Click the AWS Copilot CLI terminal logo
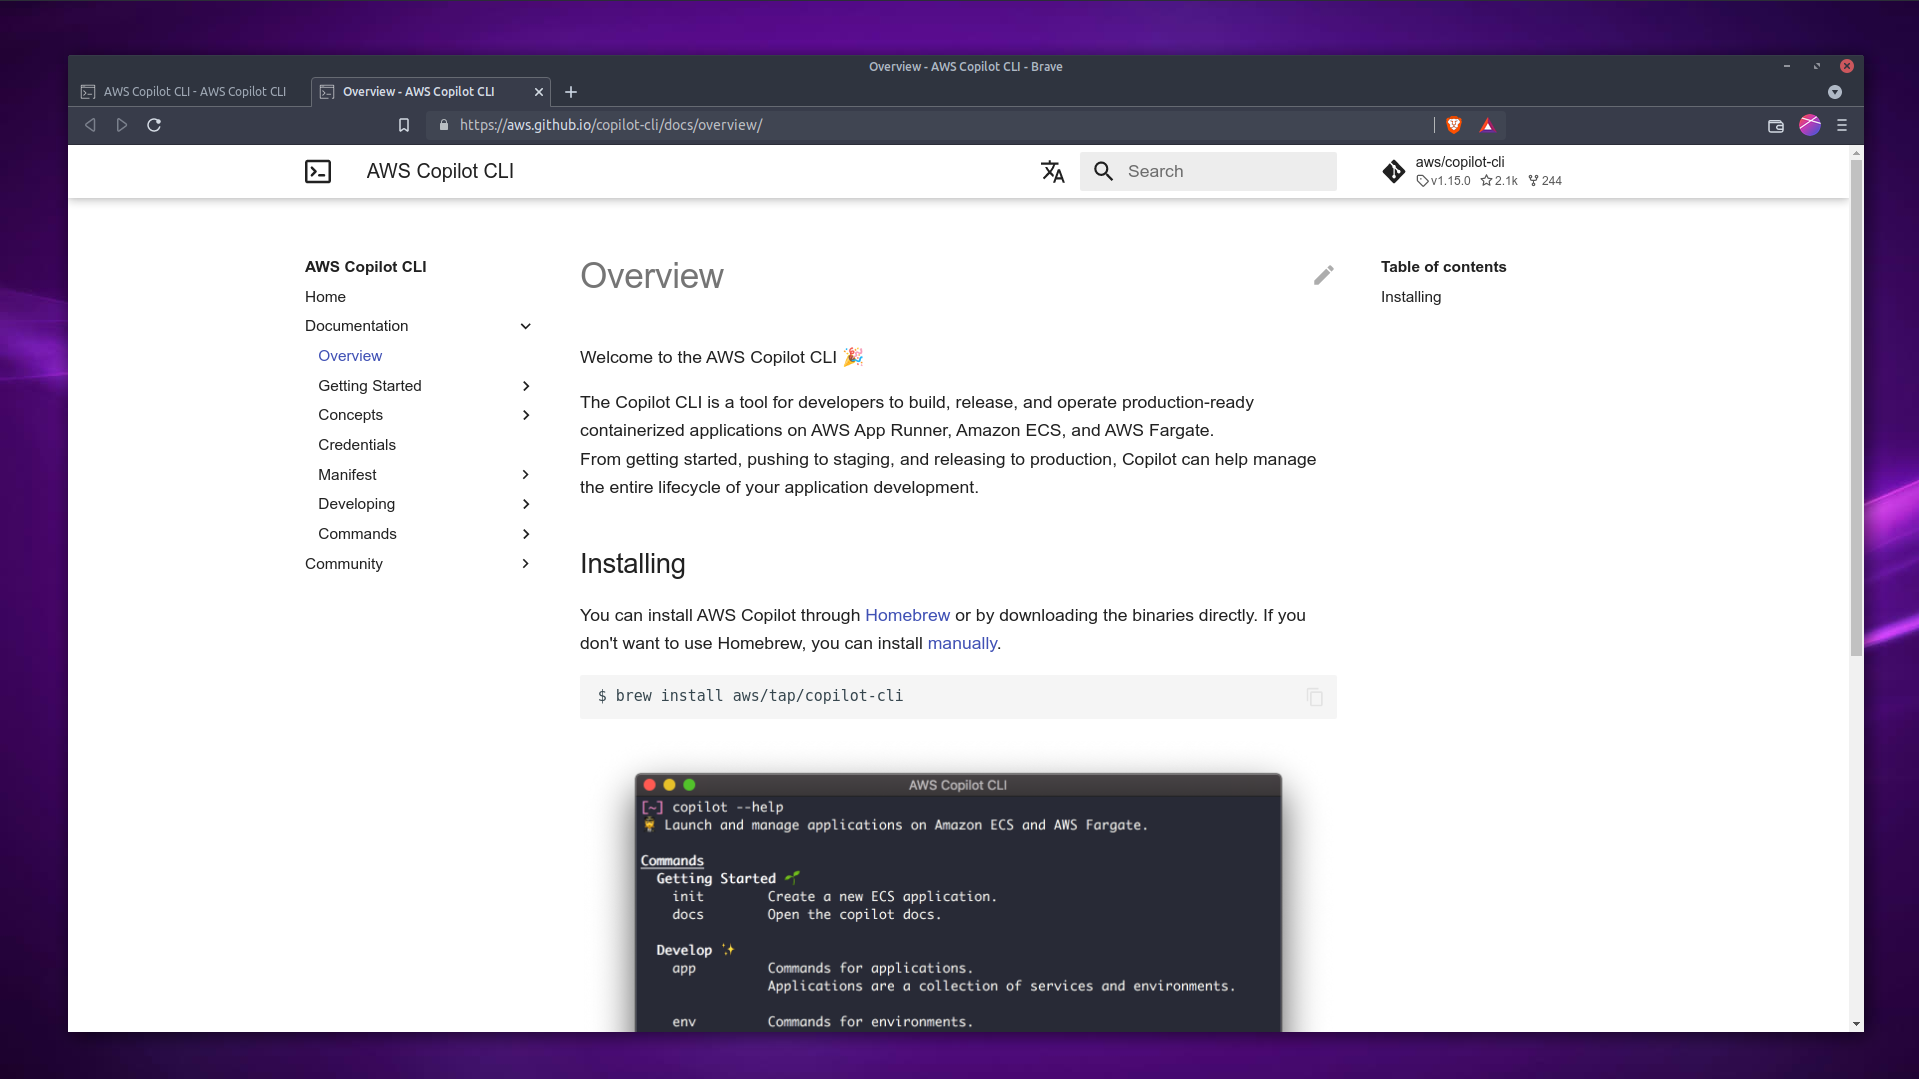Image resolution: width=1919 pixels, height=1079 pixels. [x=318, y=171]
